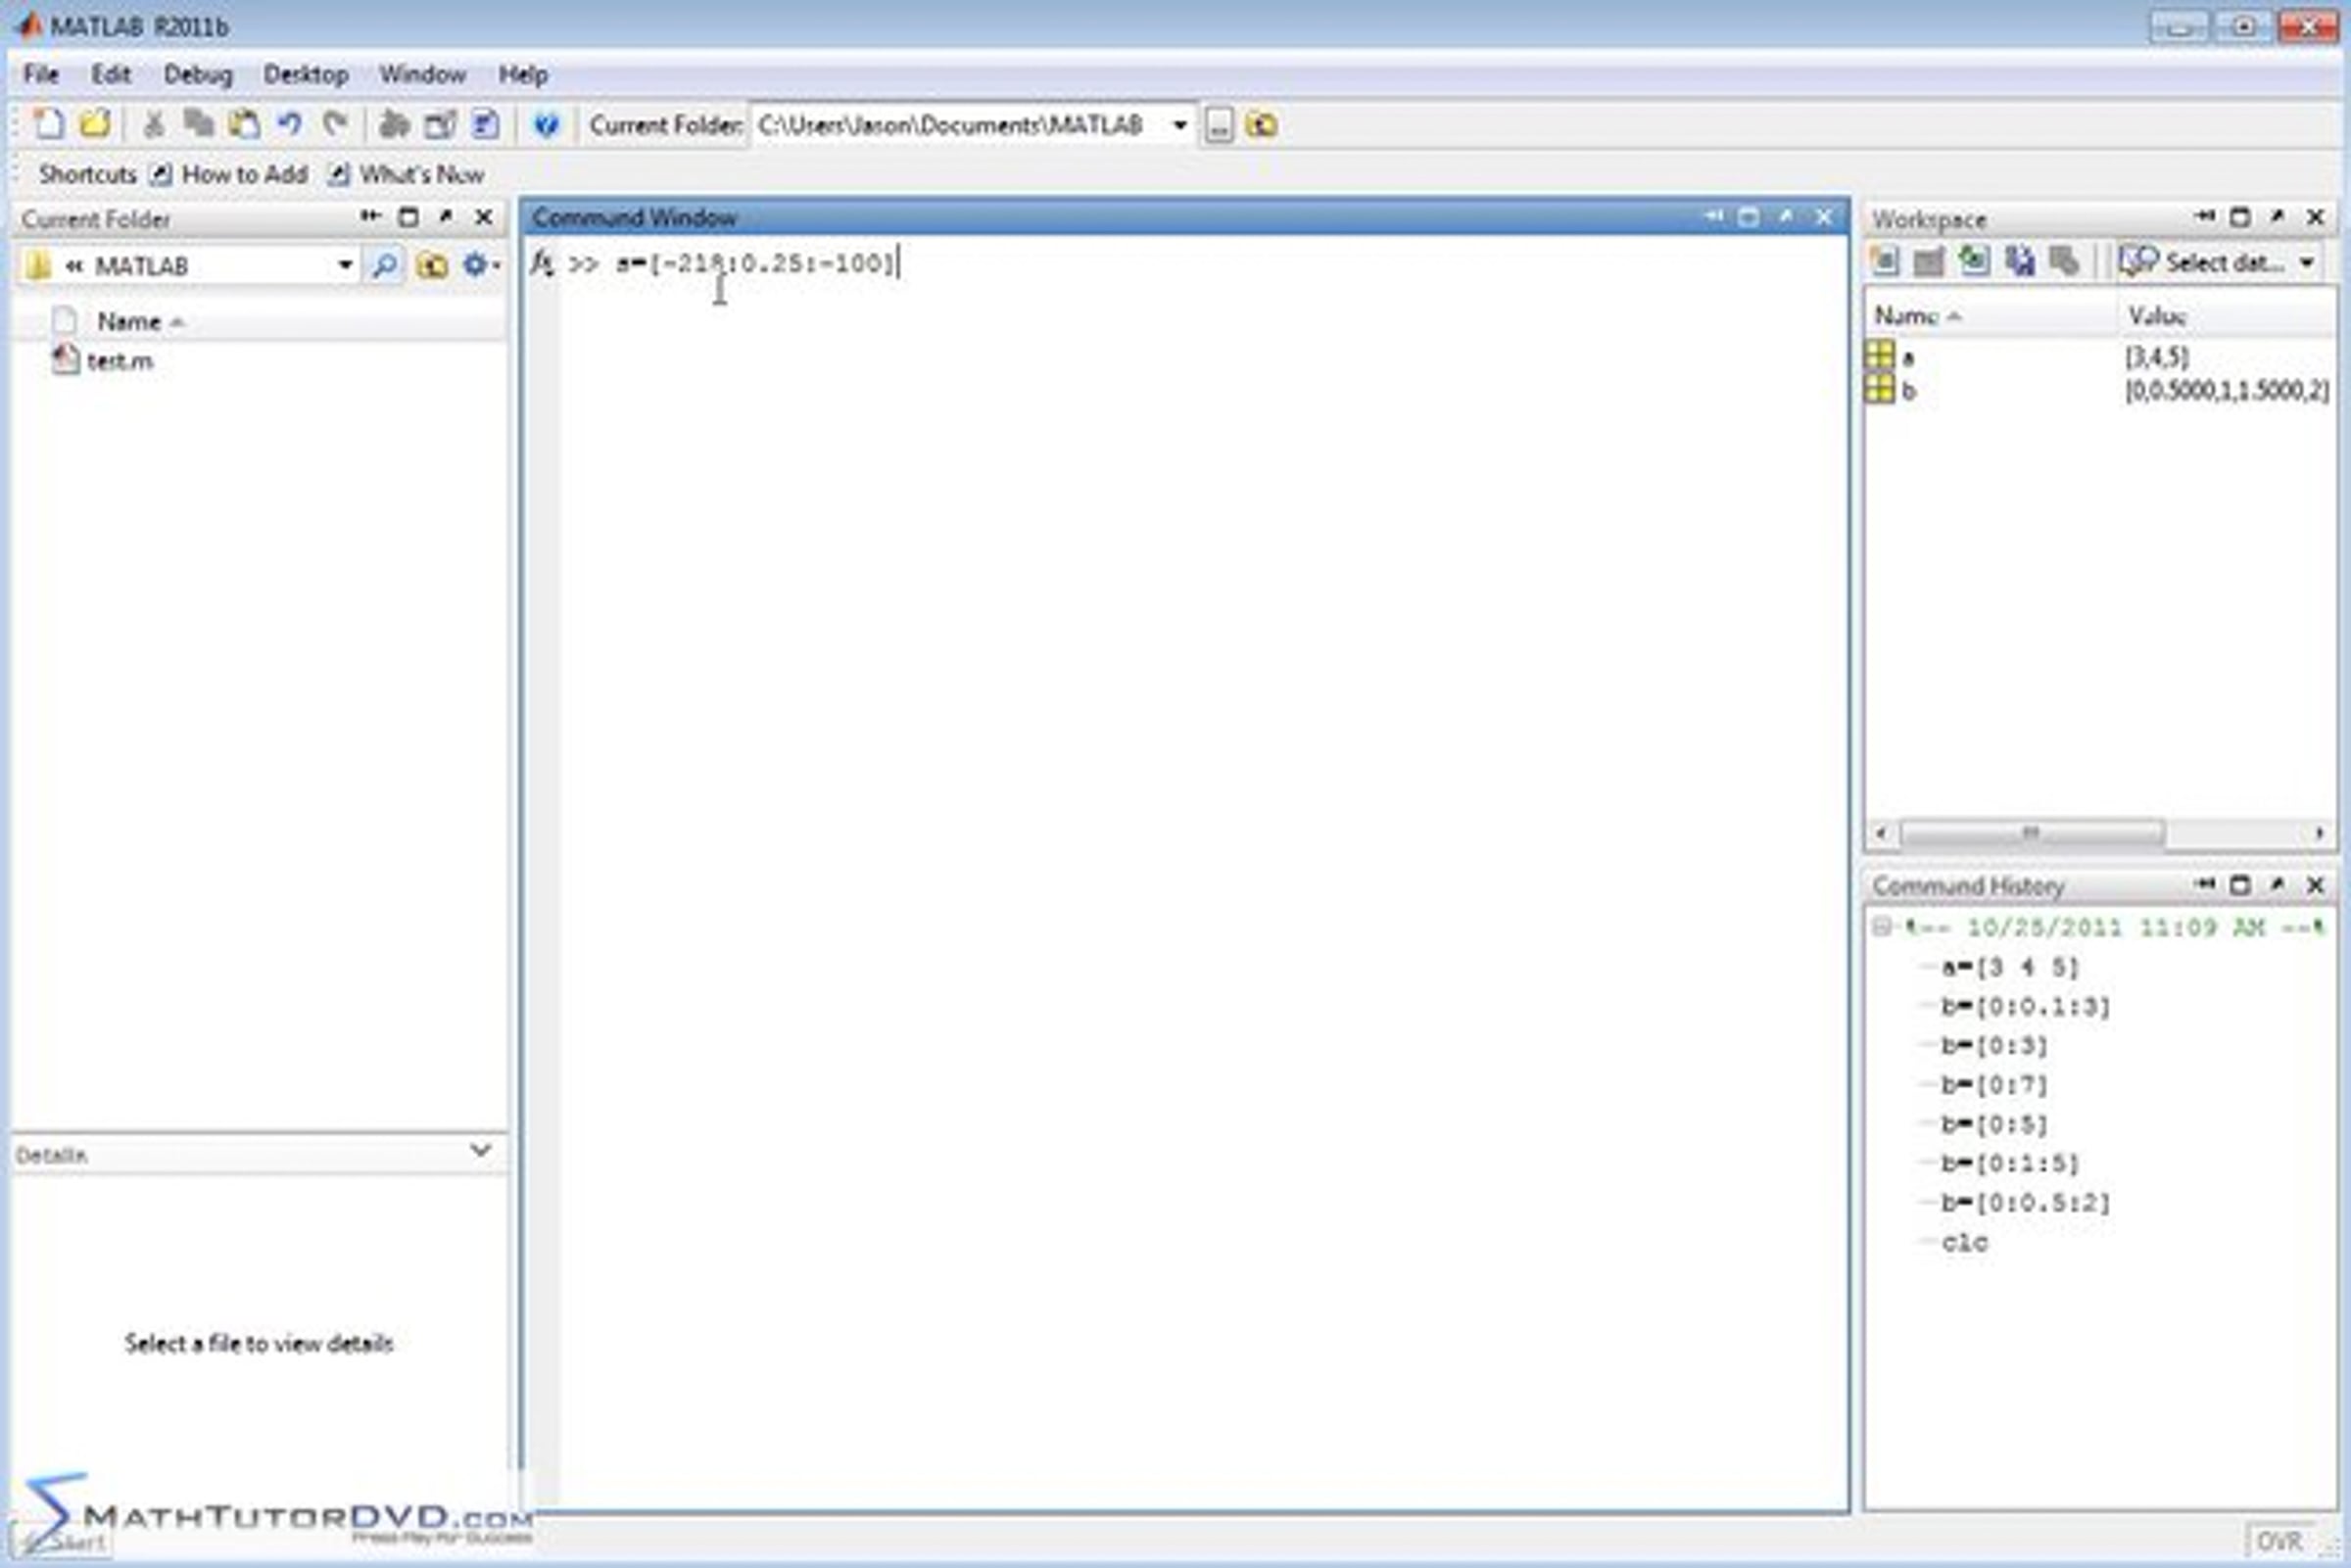Select history entry a=[3 4 5]
The image size is (2351, 1568).
pyautogui.click(x=2009, y=967)
